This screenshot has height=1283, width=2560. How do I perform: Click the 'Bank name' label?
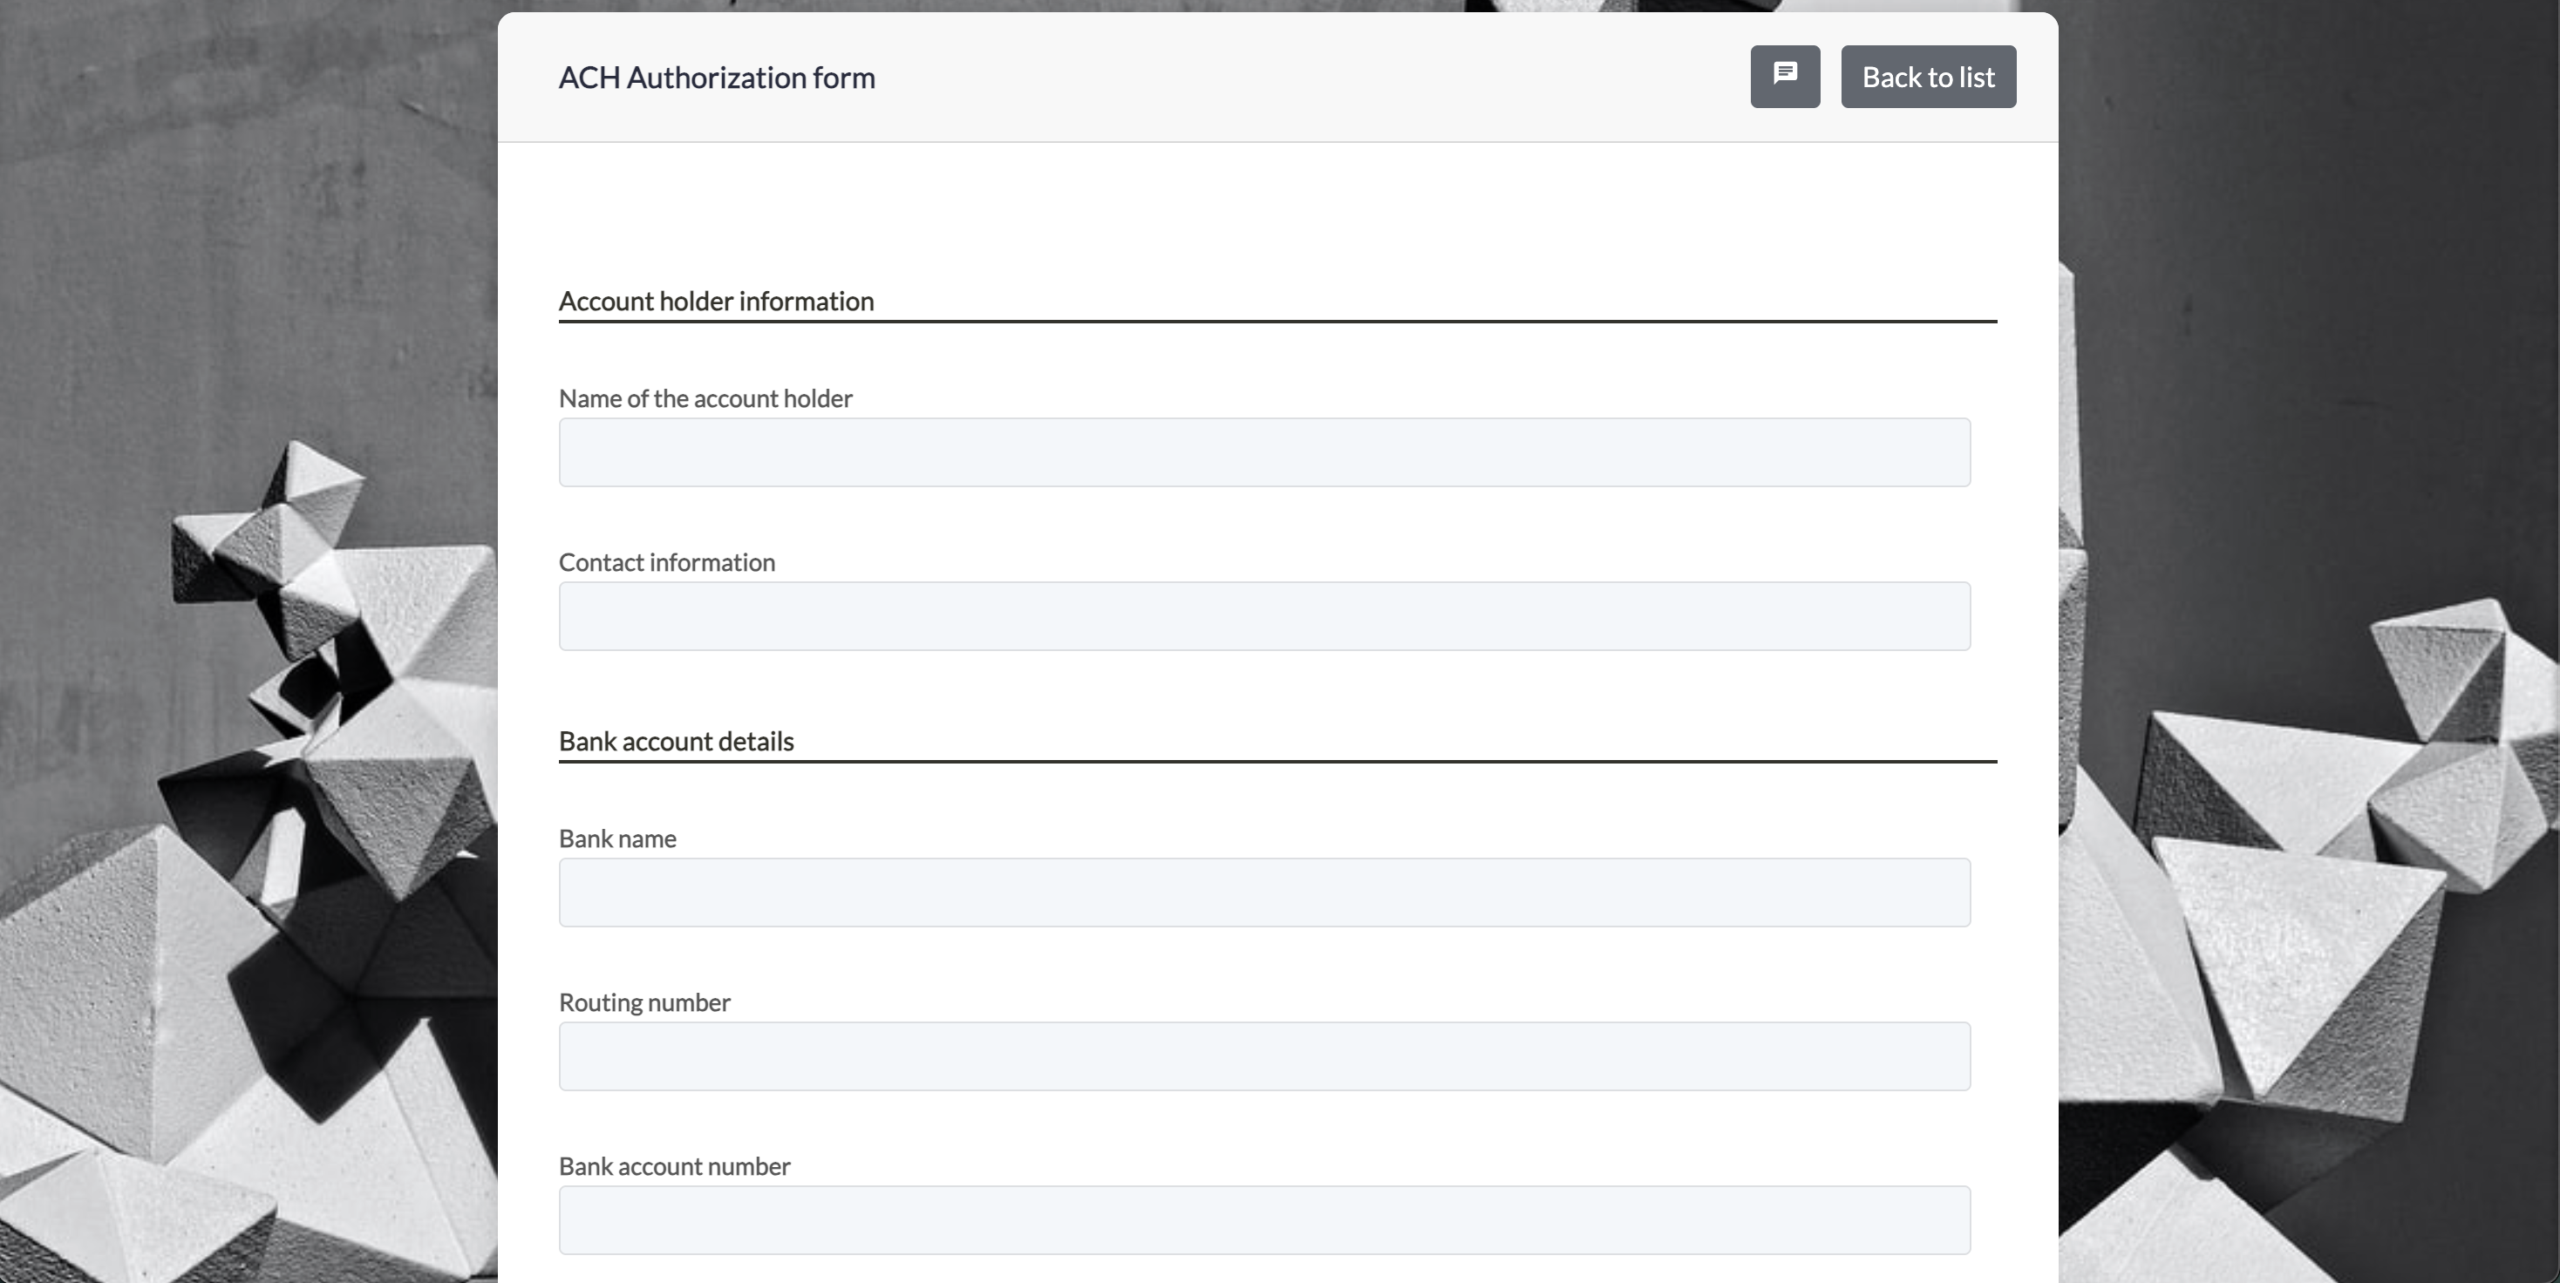tap(617, 838)
